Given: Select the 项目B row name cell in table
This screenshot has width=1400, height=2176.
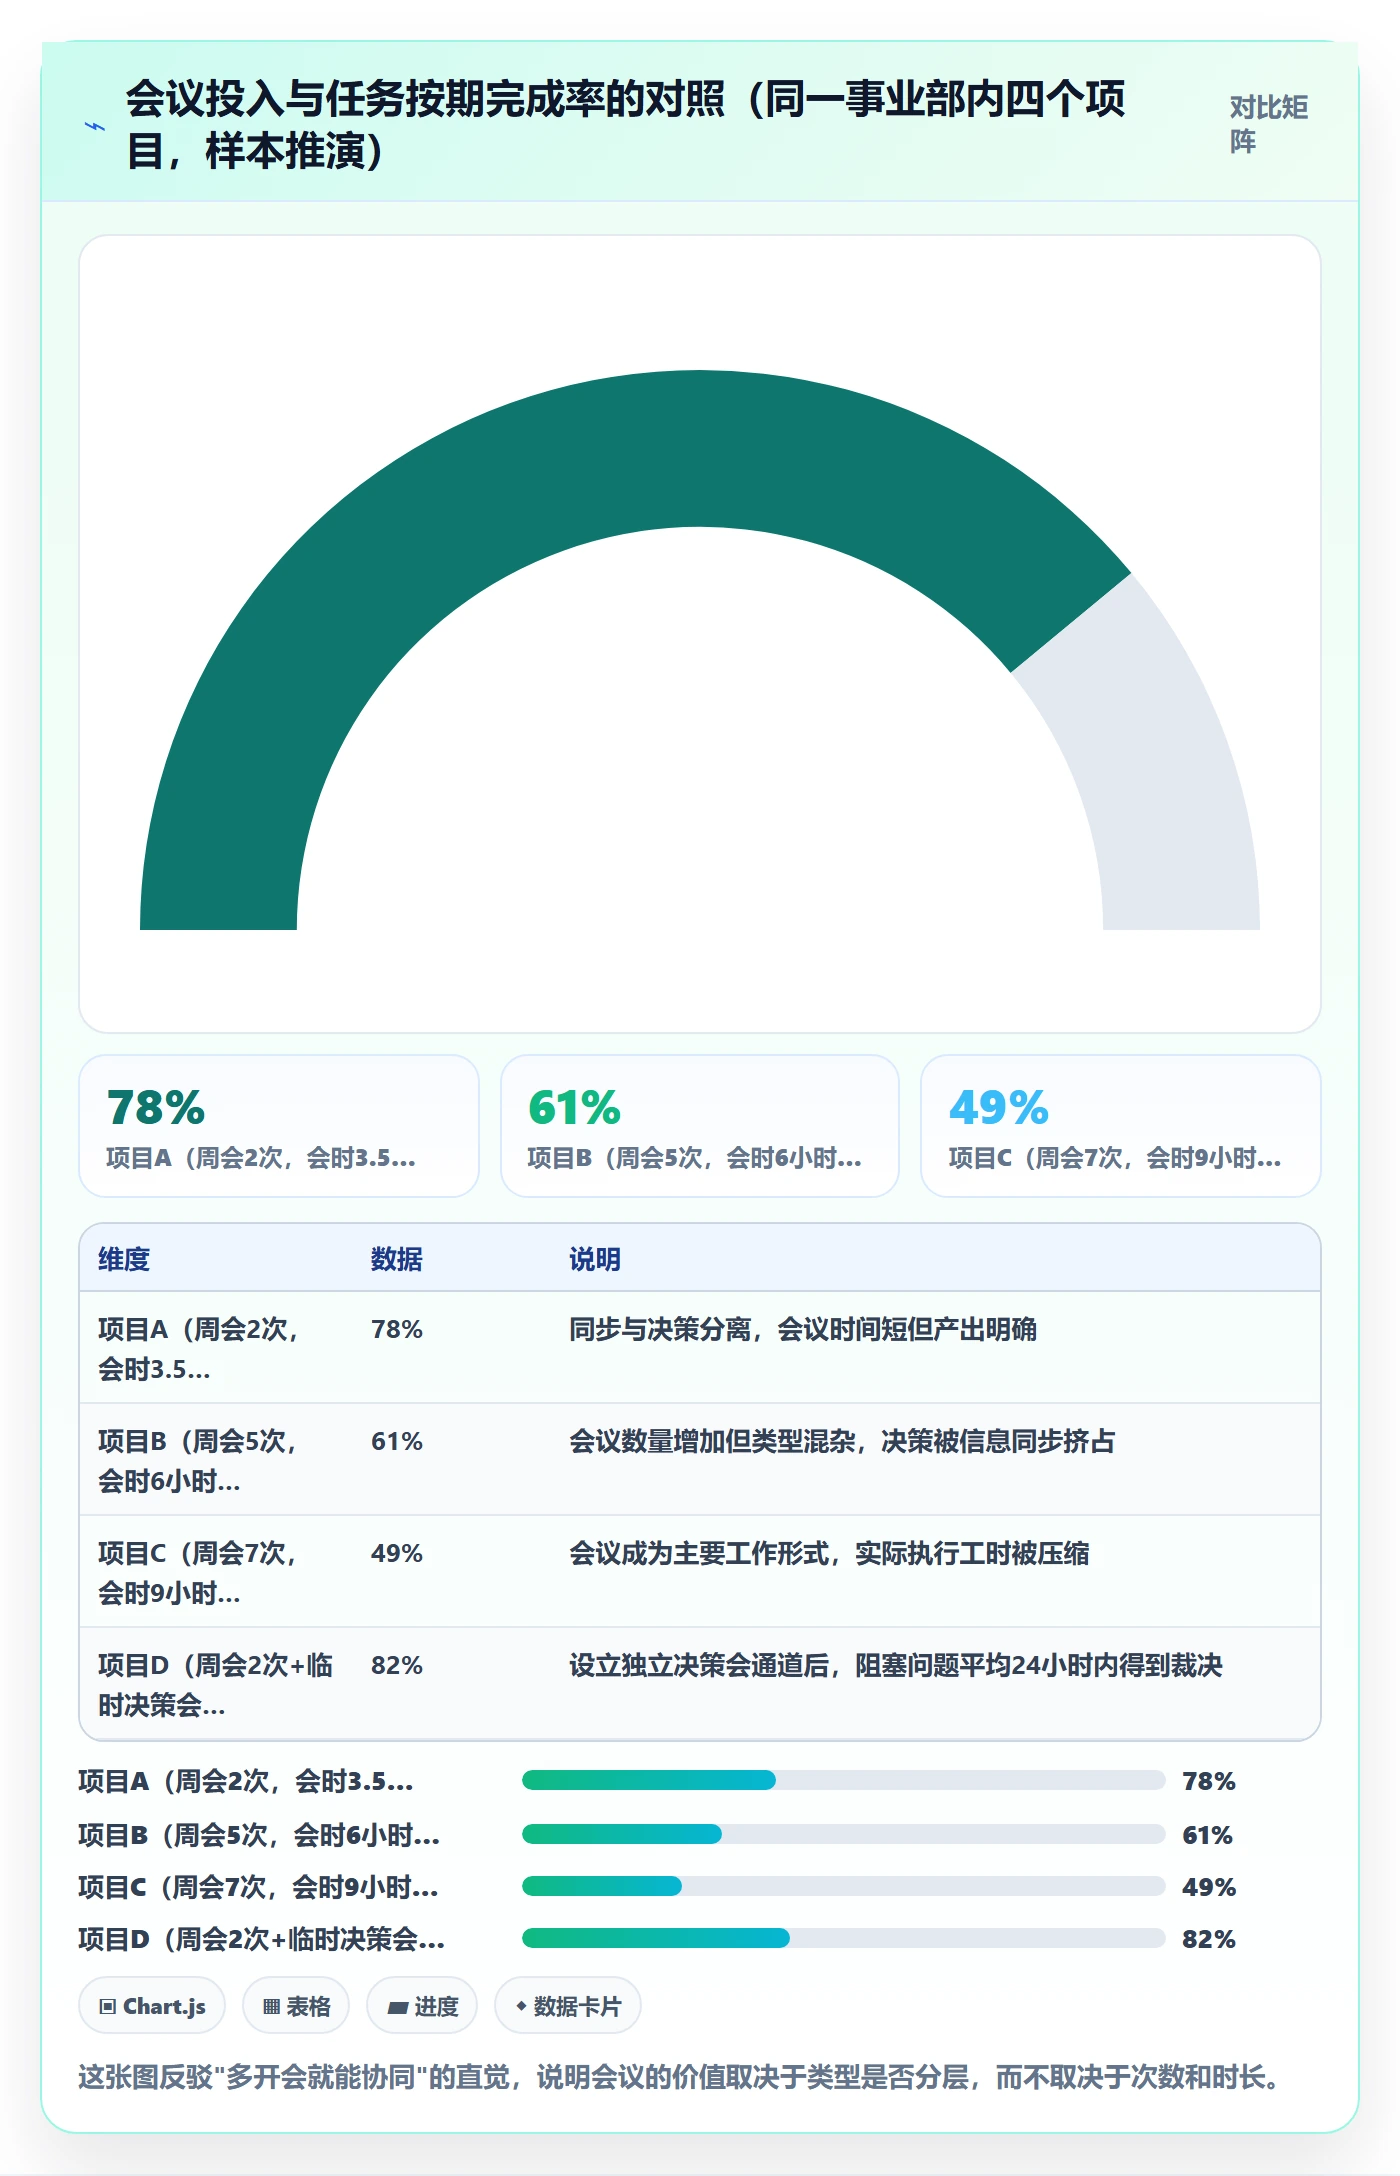Looking at the screenshot, I should pos(216,1460).
